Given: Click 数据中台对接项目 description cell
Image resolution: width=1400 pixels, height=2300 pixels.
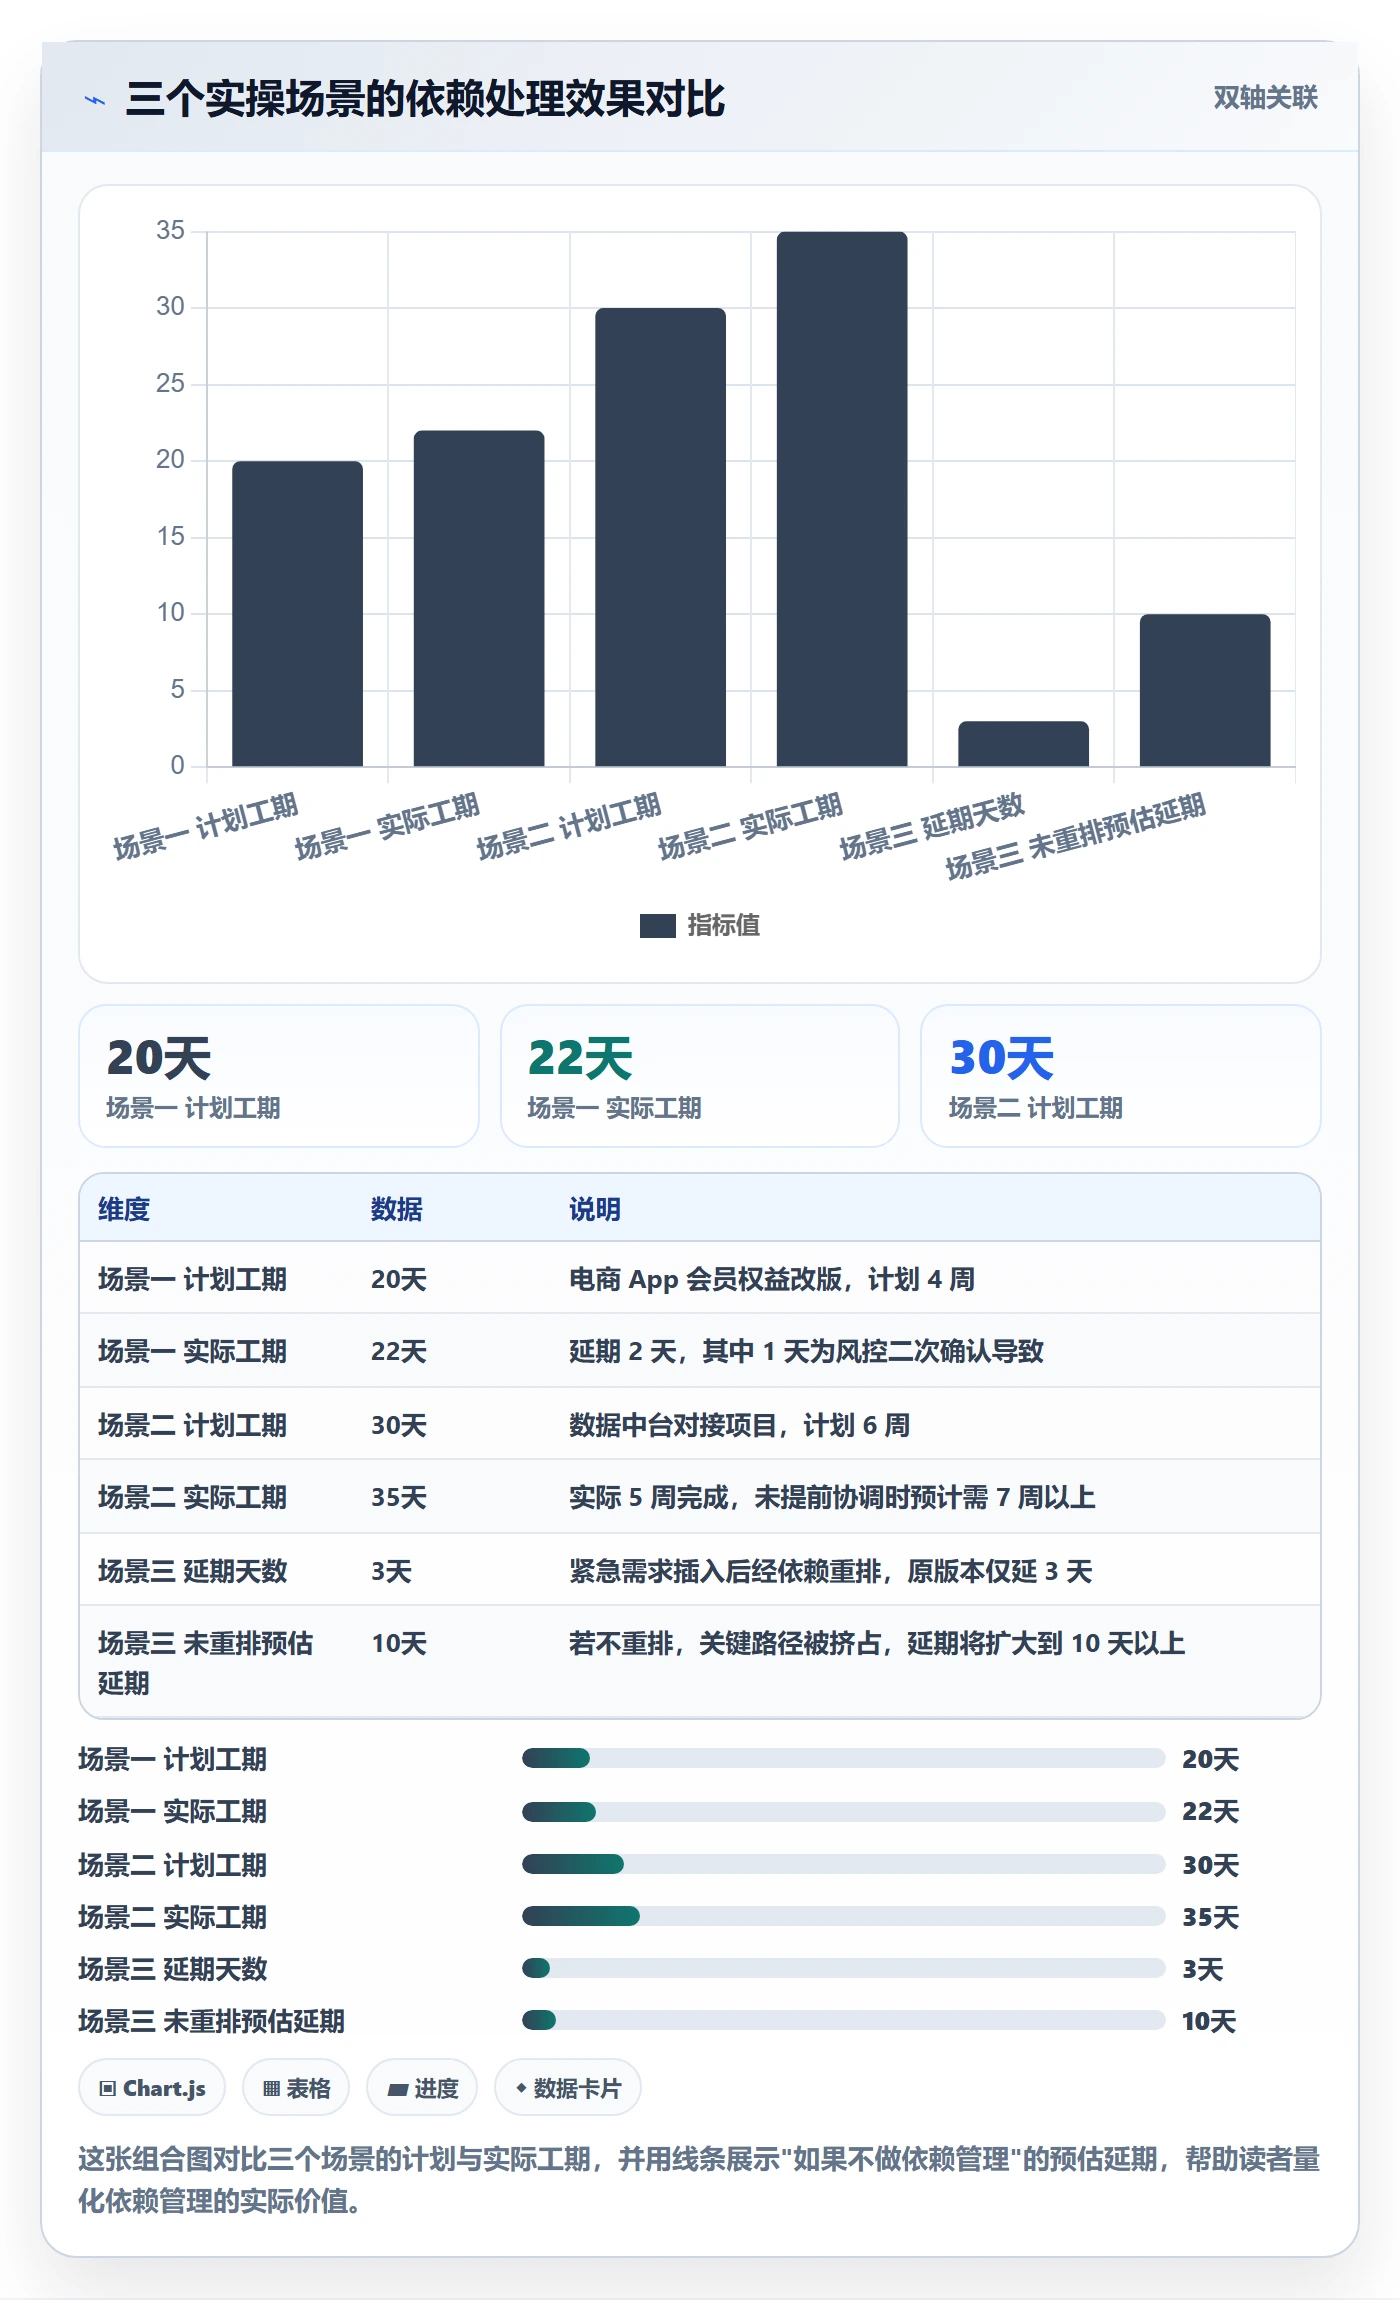Looking at the screenshot, I should tap(739, 1425).
